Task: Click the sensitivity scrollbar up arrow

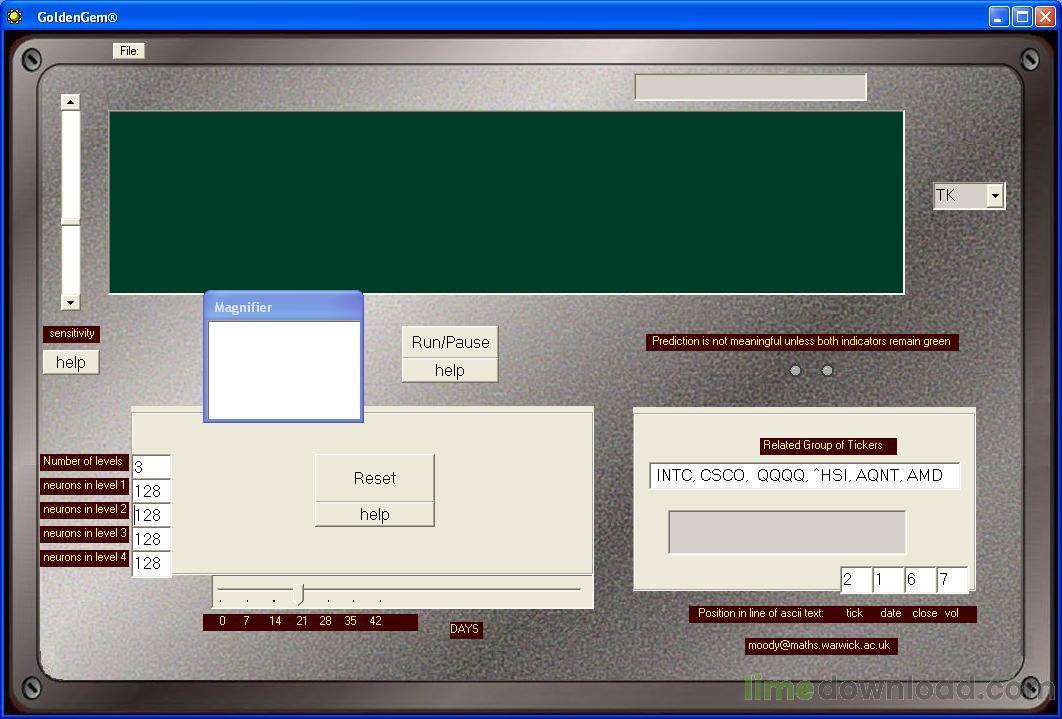Action: 70,102
